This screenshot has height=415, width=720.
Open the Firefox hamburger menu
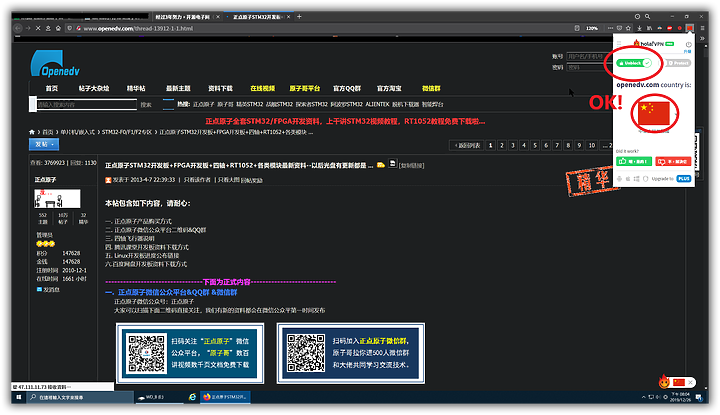click(x=702, y=28)
